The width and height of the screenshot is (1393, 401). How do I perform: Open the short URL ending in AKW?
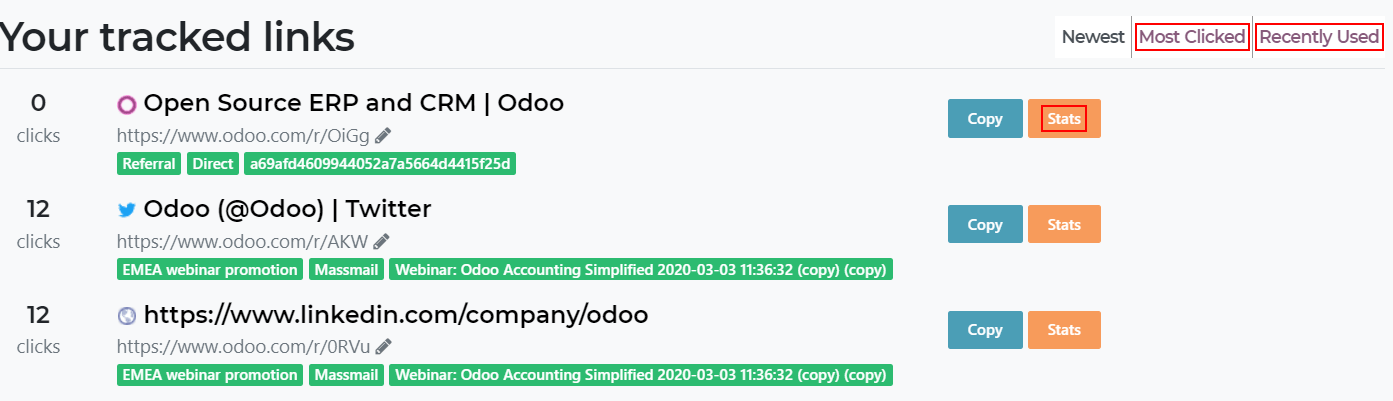click(242, 241)
